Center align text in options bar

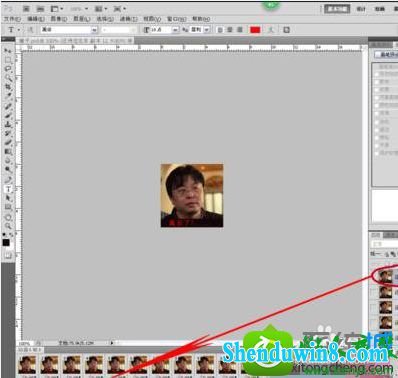pos(230,30)
